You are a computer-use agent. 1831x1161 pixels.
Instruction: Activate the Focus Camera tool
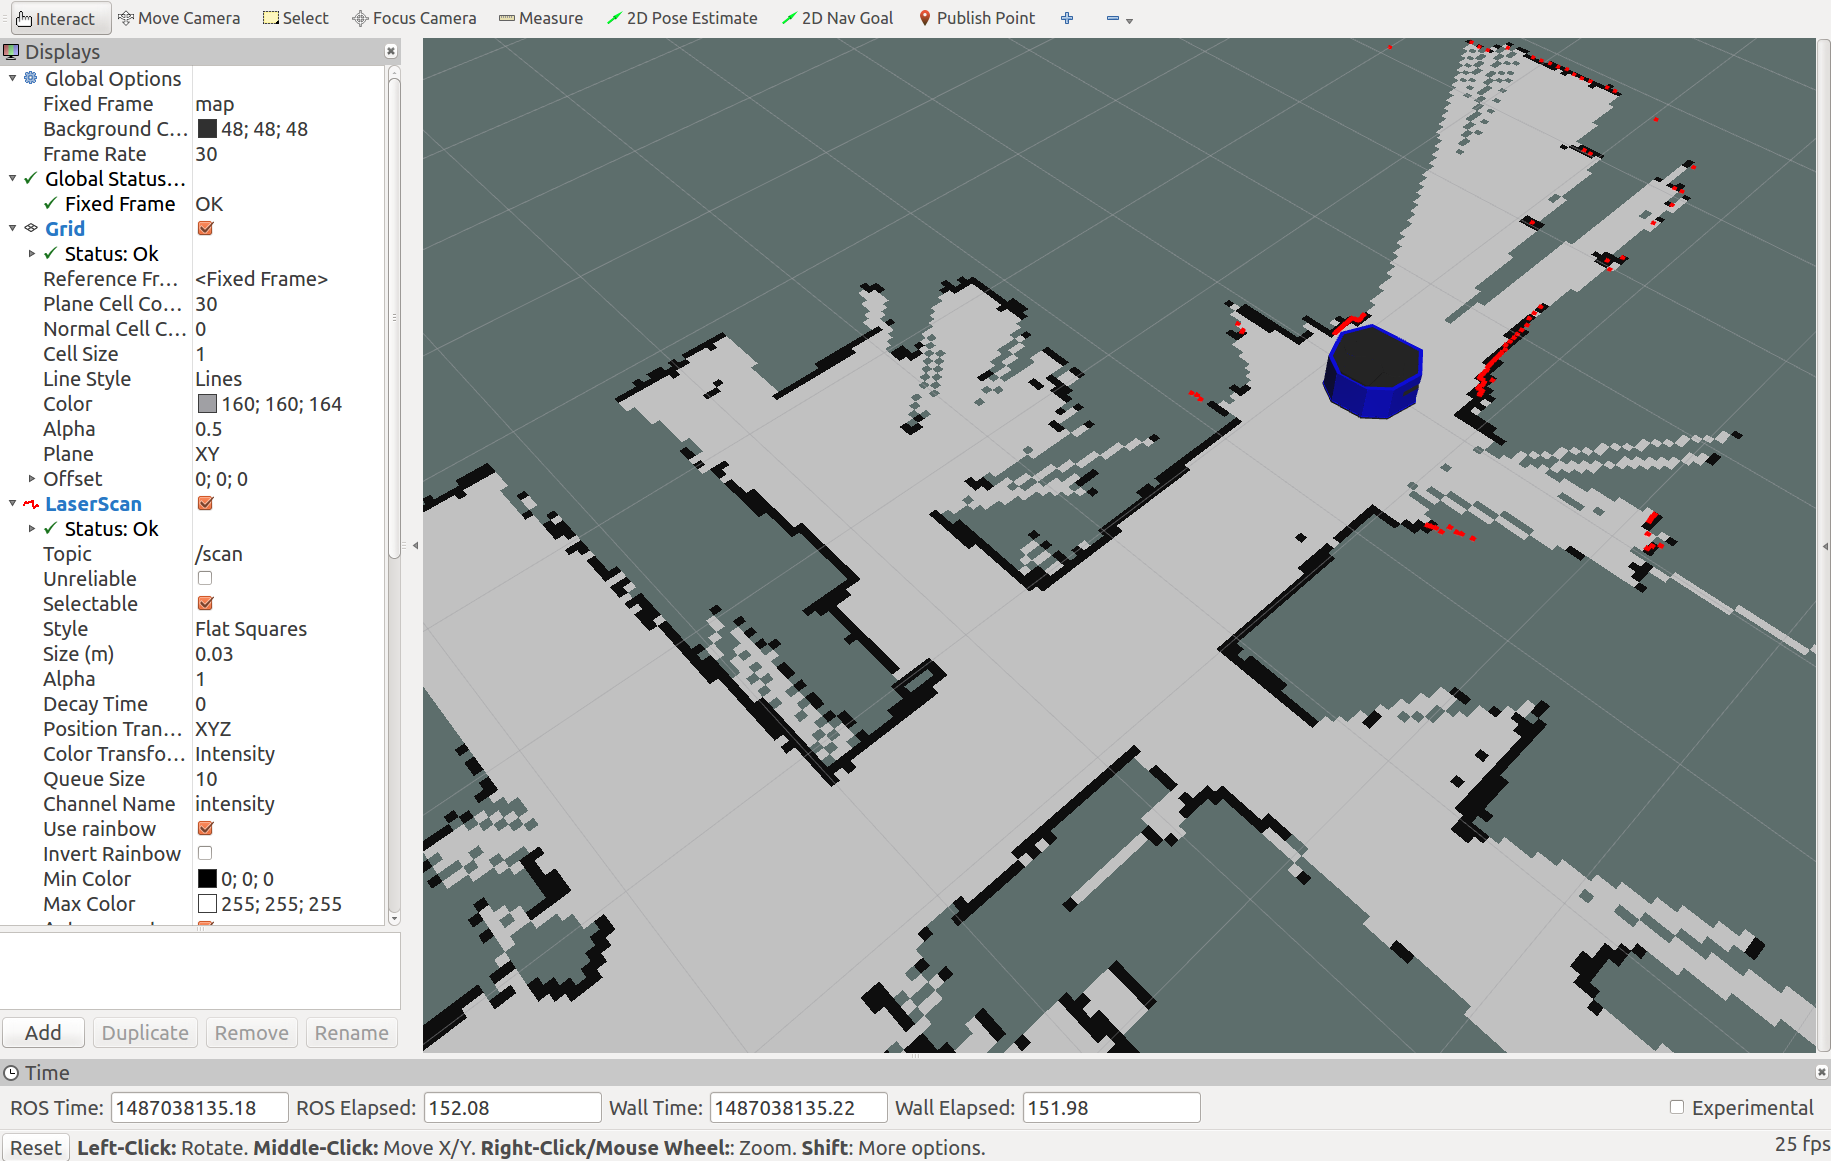click(x=415, y=18)
